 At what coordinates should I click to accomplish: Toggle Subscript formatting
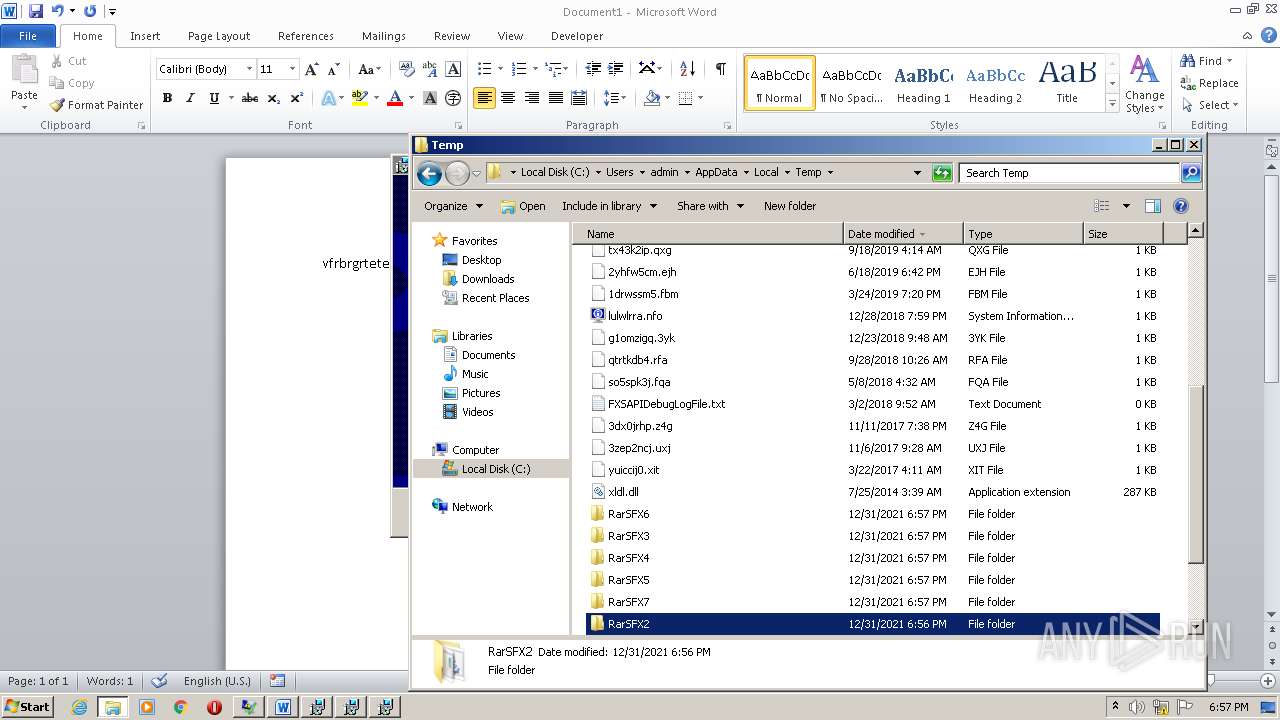tap(273, 98)
